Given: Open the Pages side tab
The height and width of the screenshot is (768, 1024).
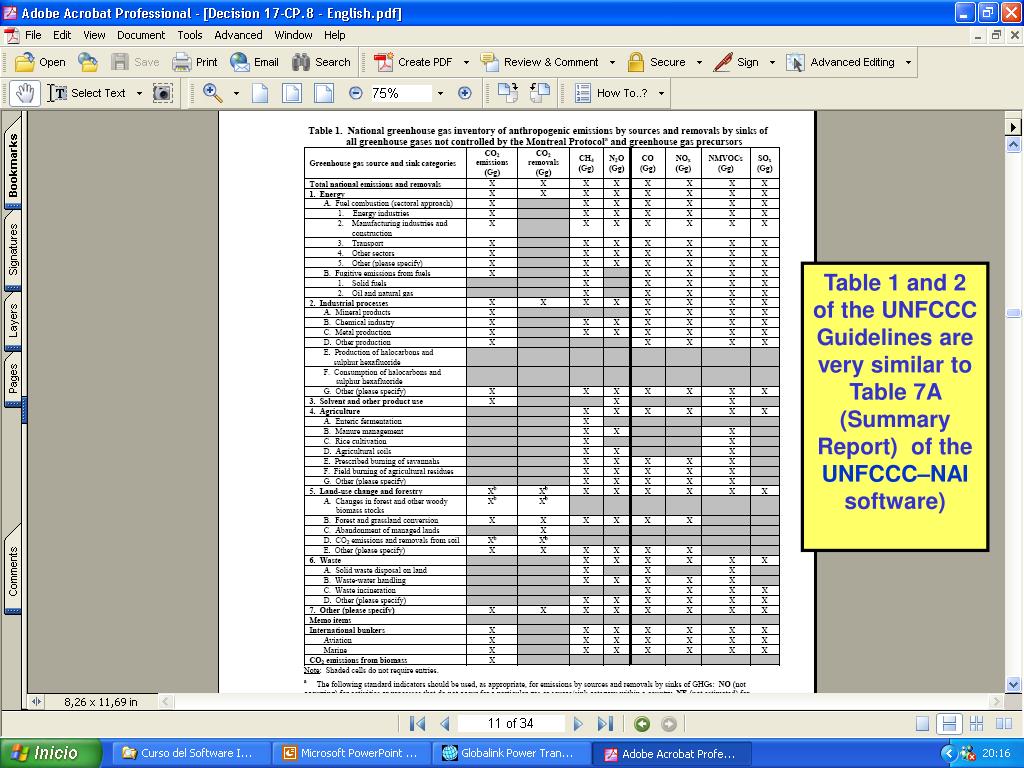Looking at the screenshot, I should (13, 379).
